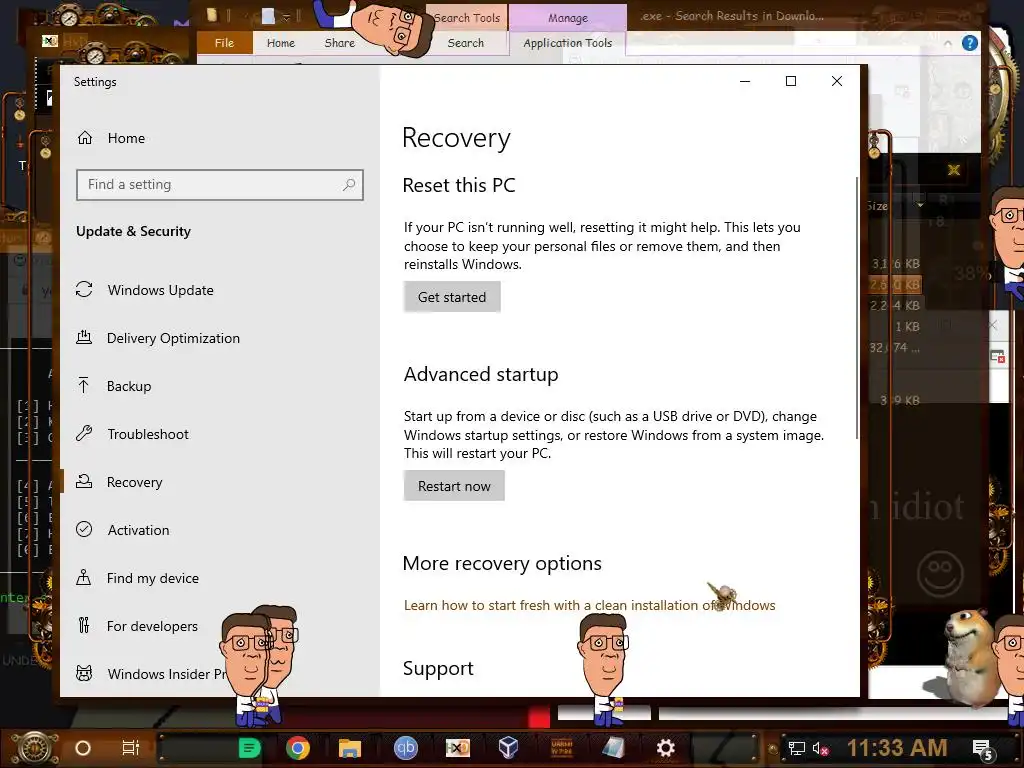The height and width of the screenshot is (768, 1024).
Task: Open VirtualBox cube icon on taskbar
Action: [x=508, y=748]
